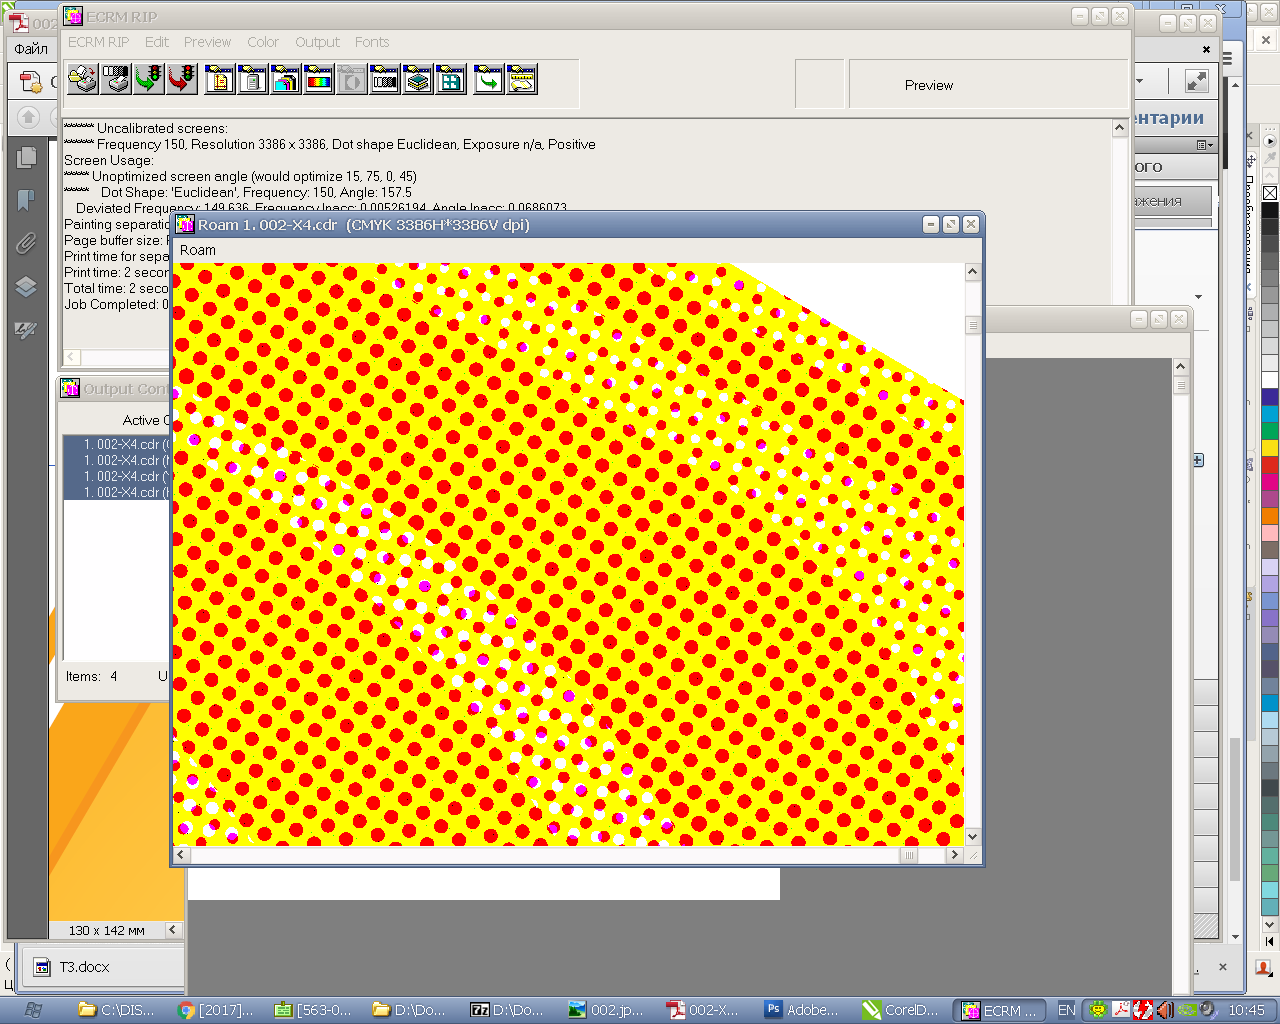Open the C:\DIS... folder taskbar button
1280x1024 pixels.
click(x=117, y=1010)
